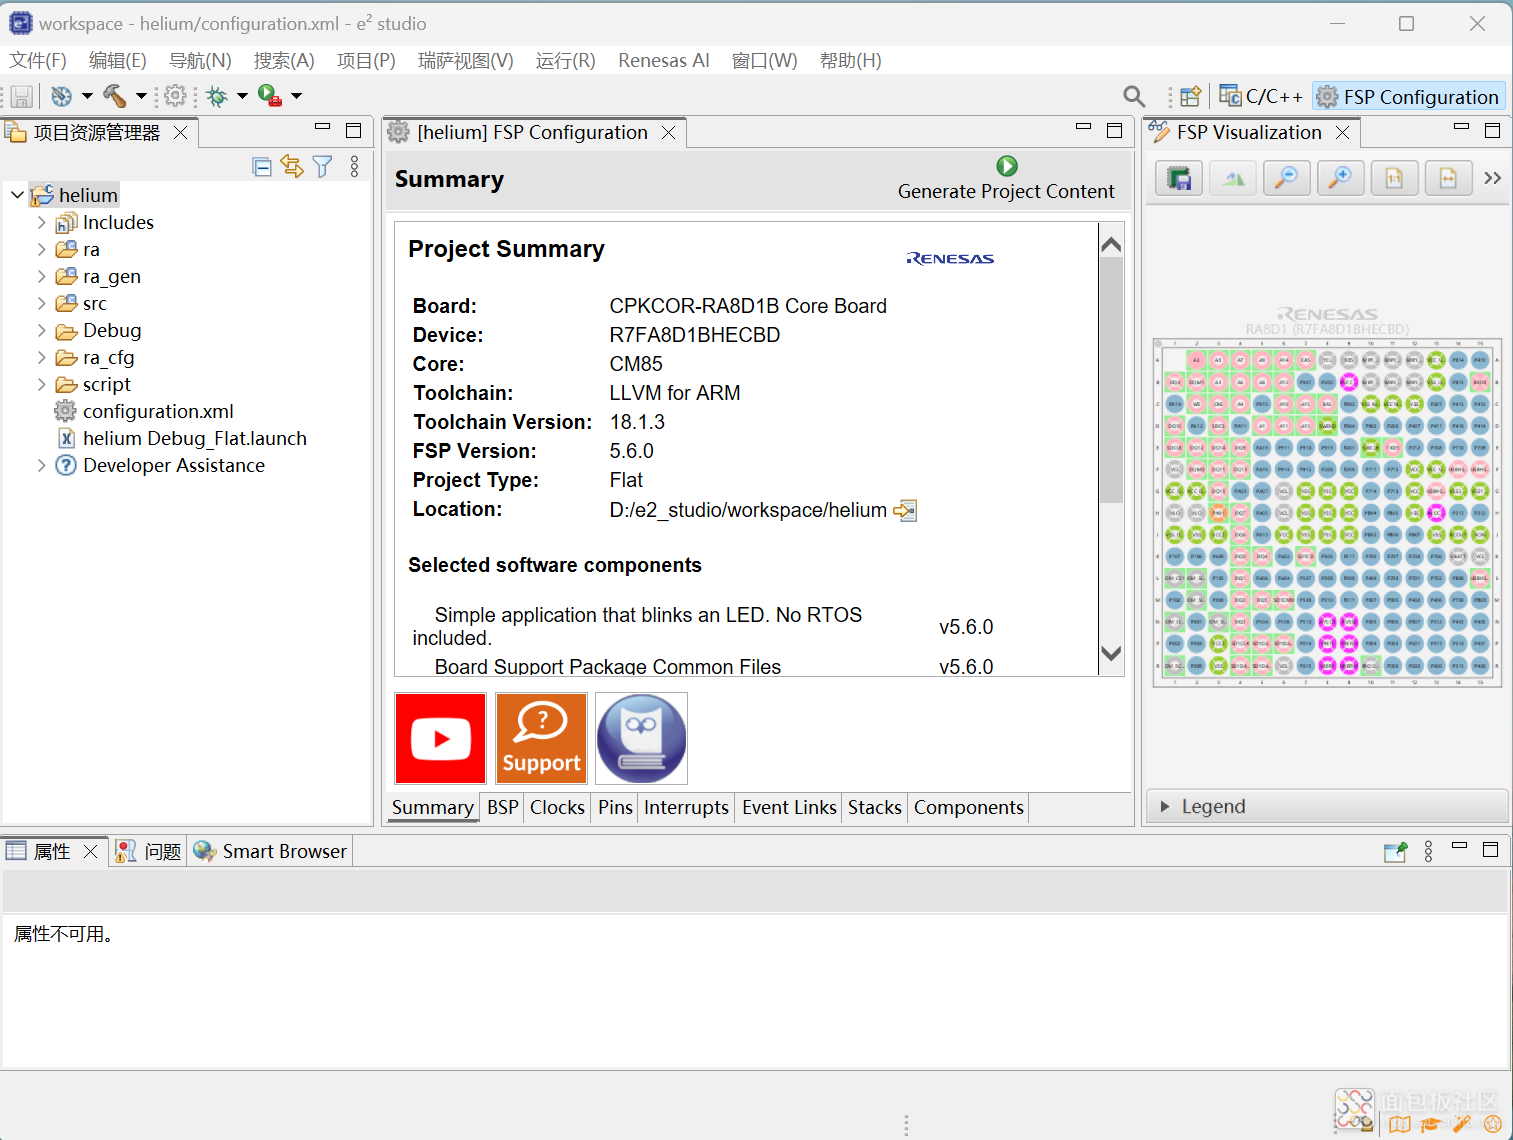1513x1140 pixels.
Task: Click the hammer Build icon
Action: click(x=115, y=96)
